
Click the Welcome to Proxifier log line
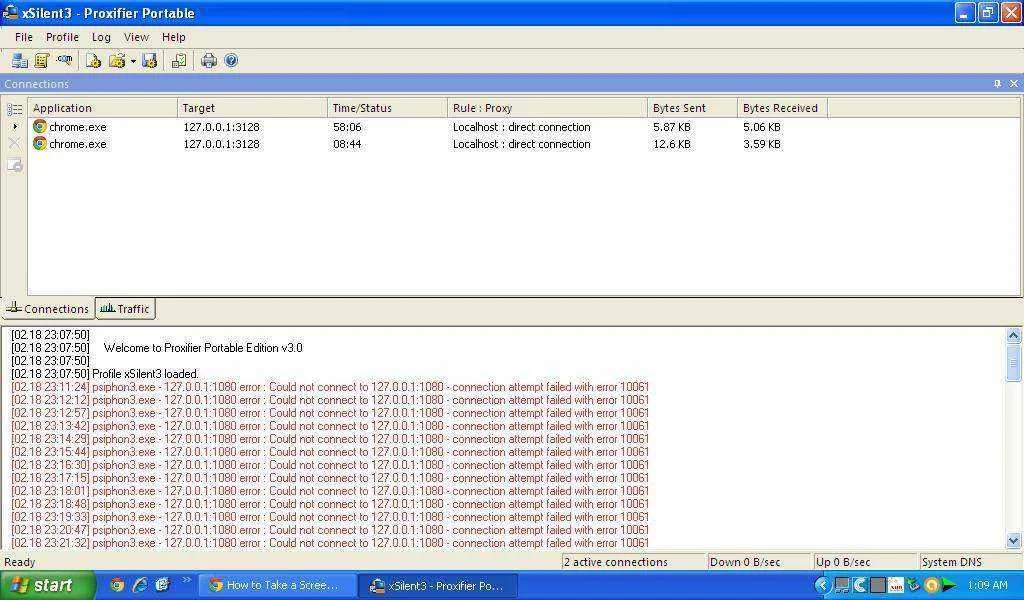(157, 348)
